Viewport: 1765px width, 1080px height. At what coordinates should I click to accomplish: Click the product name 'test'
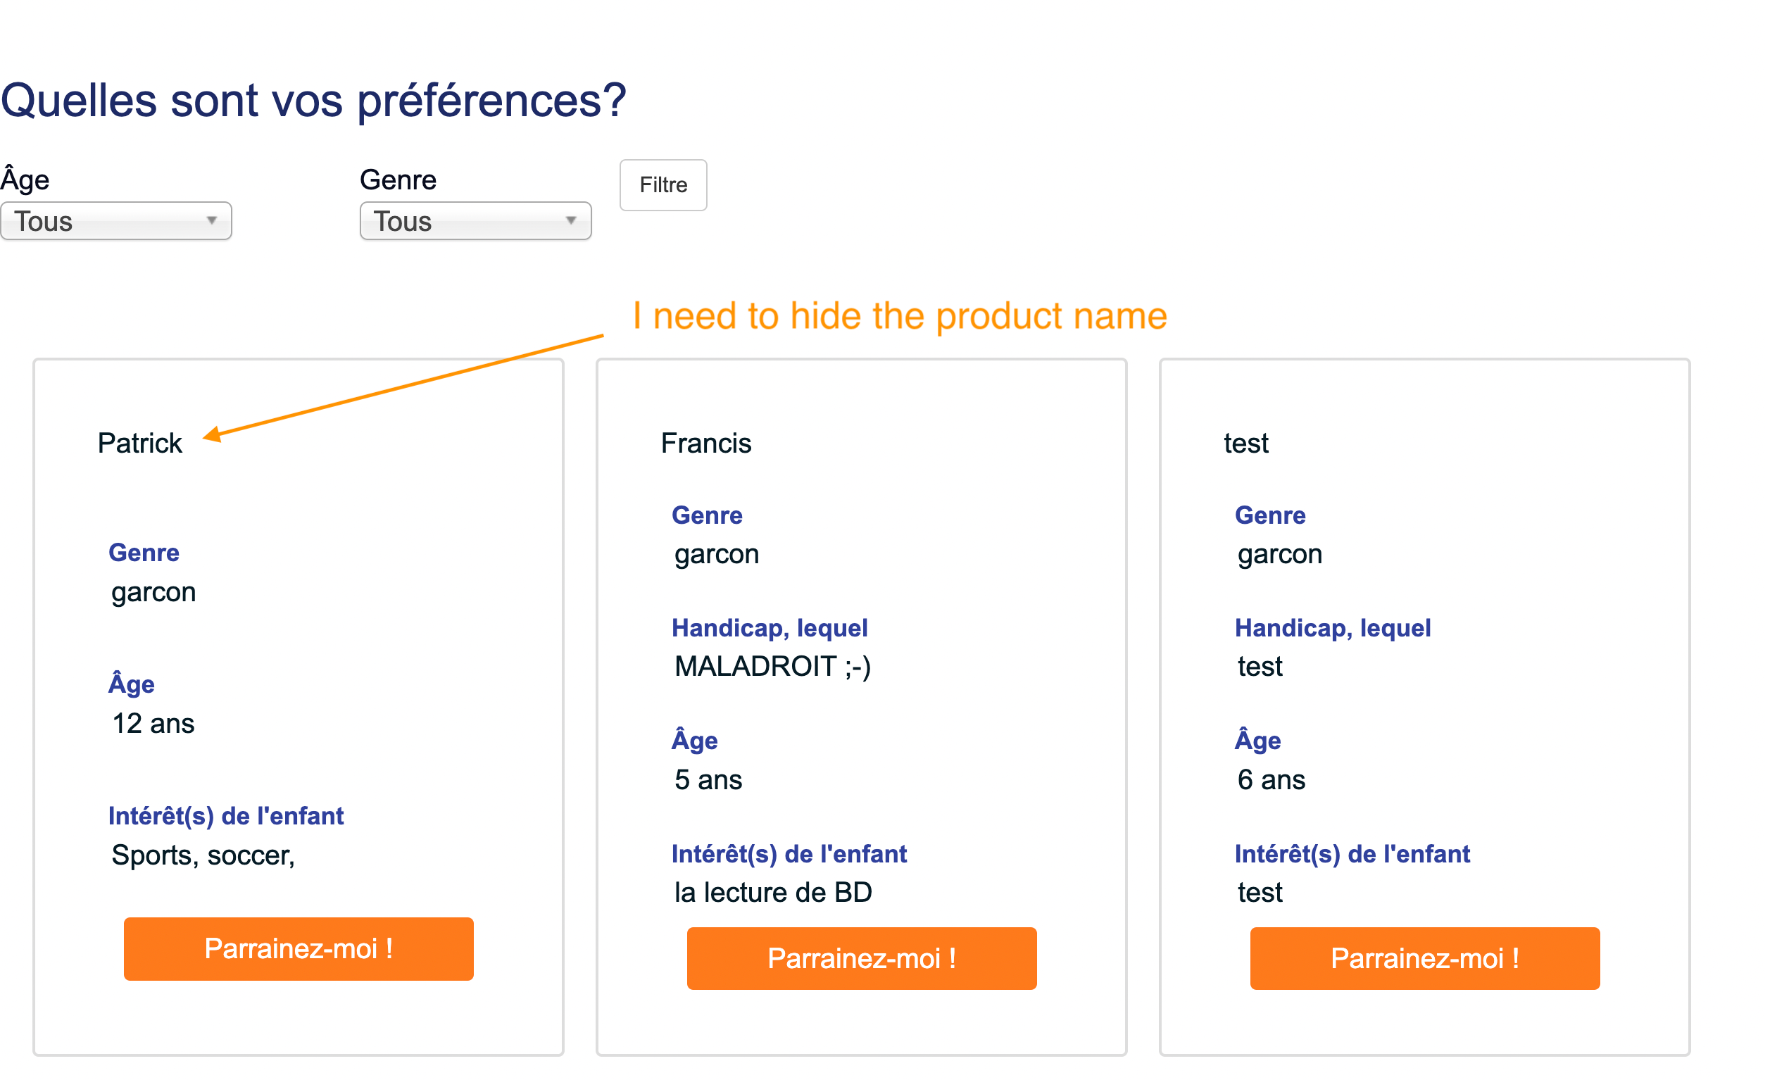tap(1246, 443)
